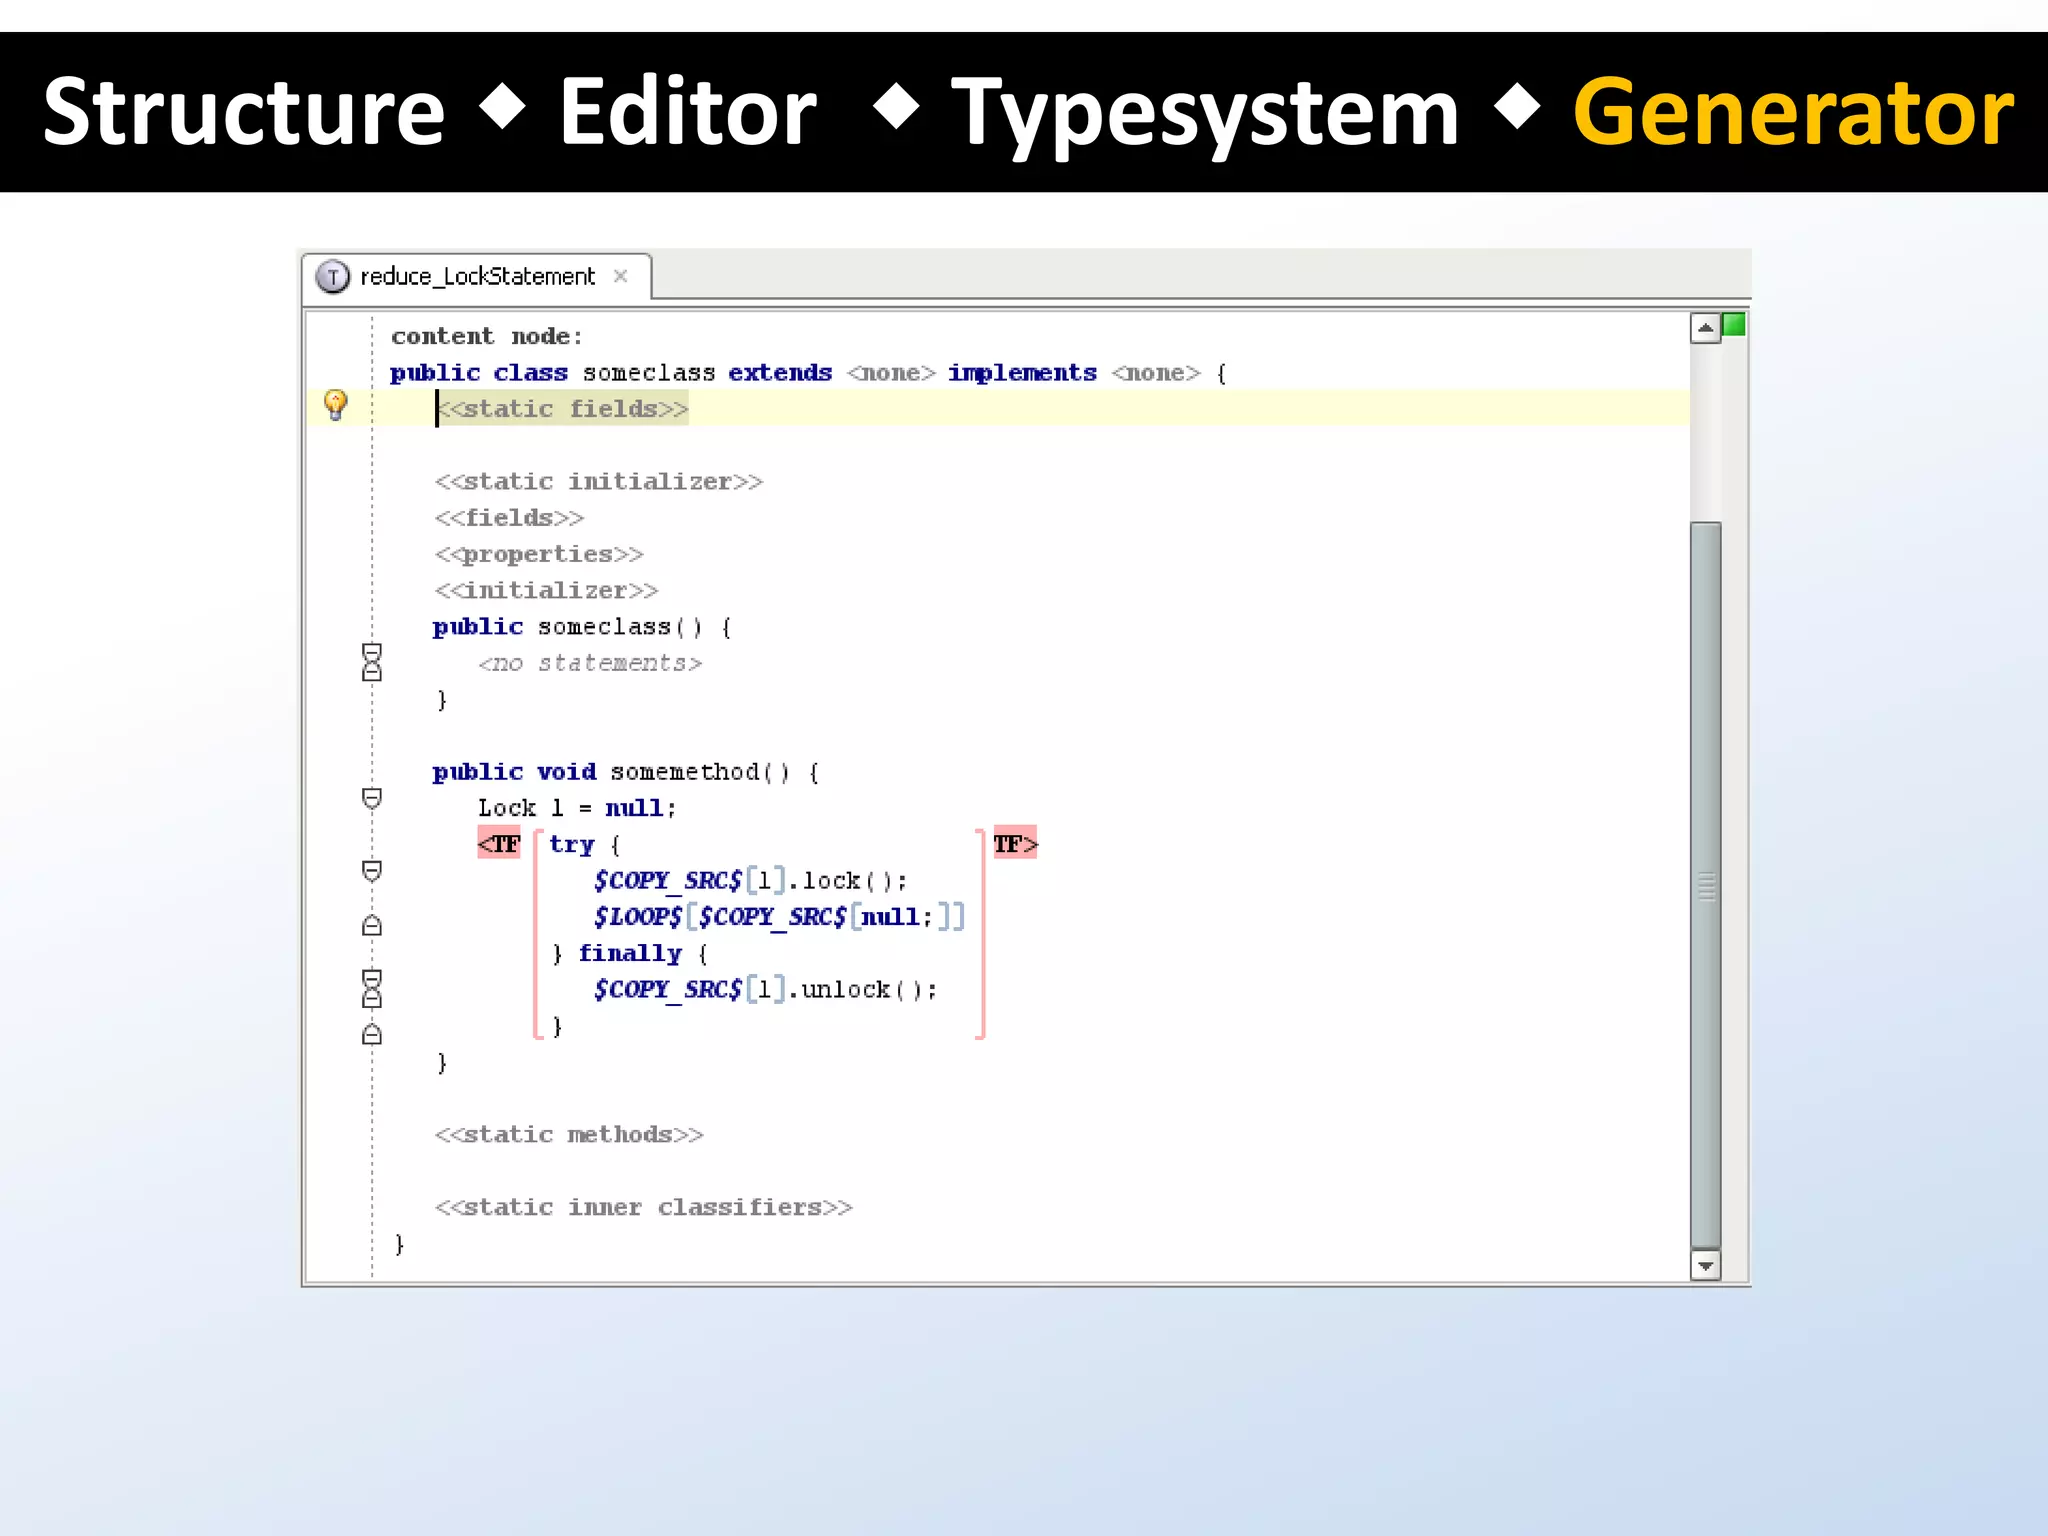The height and width of the screenshot is (1536, 2048).
Task: Click the opening <TF template fragment marker
Action: (x=499, y=844)
